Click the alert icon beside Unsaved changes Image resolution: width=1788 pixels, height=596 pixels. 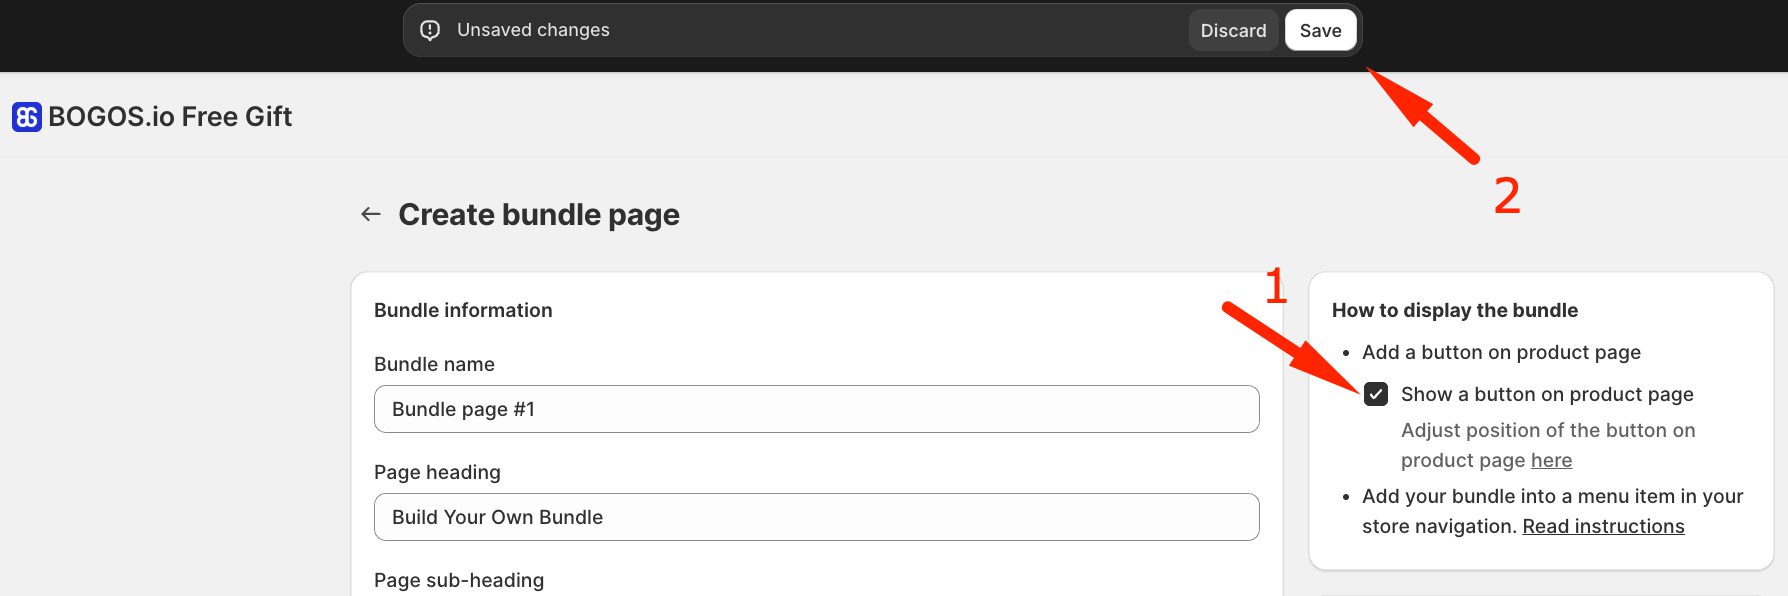click(x=430, y=30)
